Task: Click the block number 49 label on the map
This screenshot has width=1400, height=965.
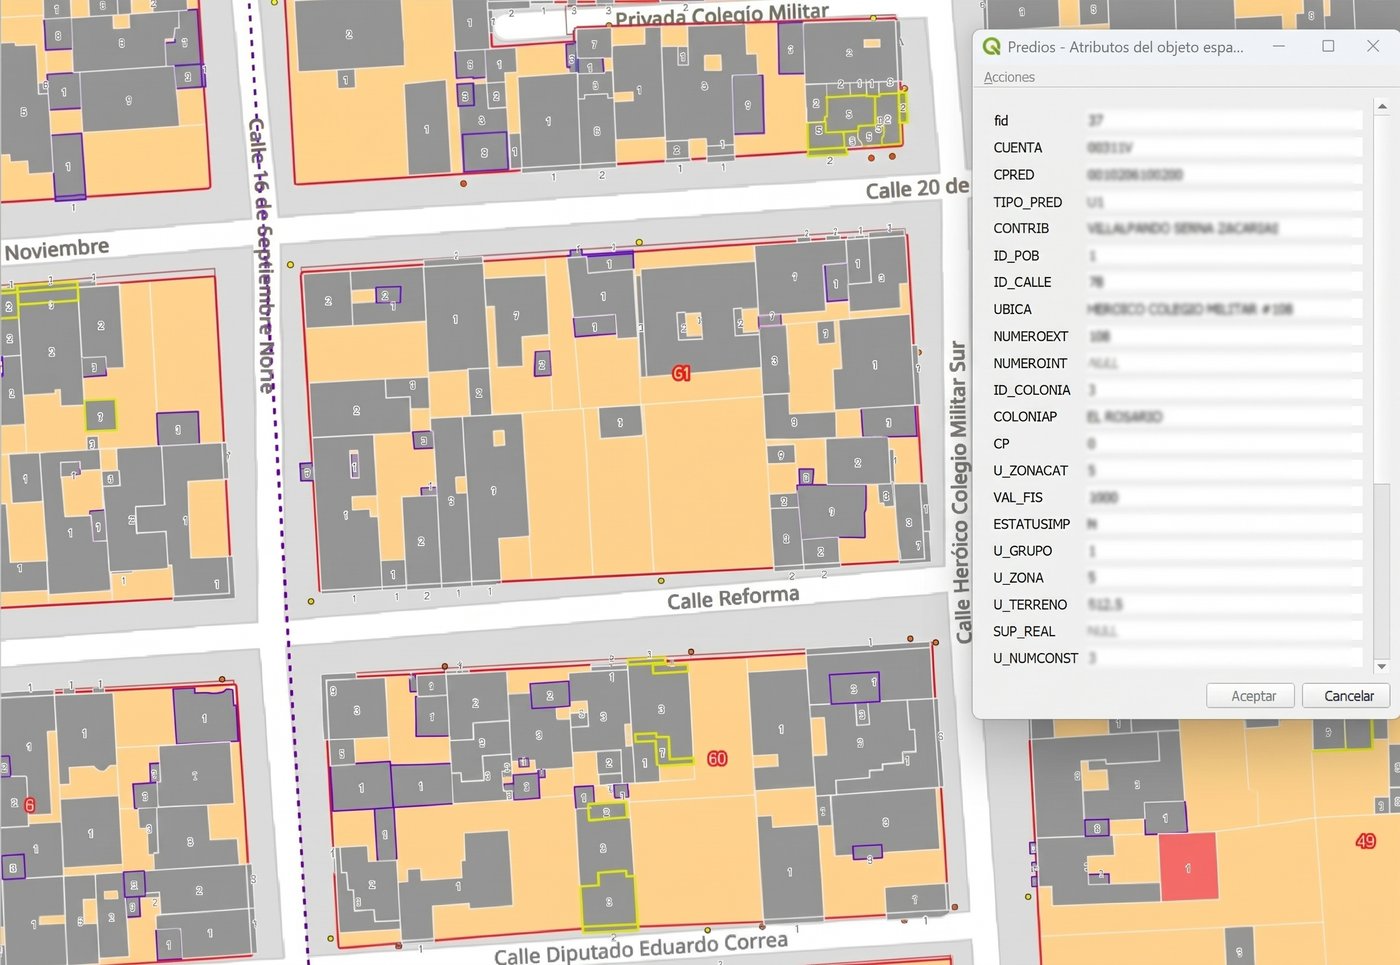Action: coord(1365,841)
